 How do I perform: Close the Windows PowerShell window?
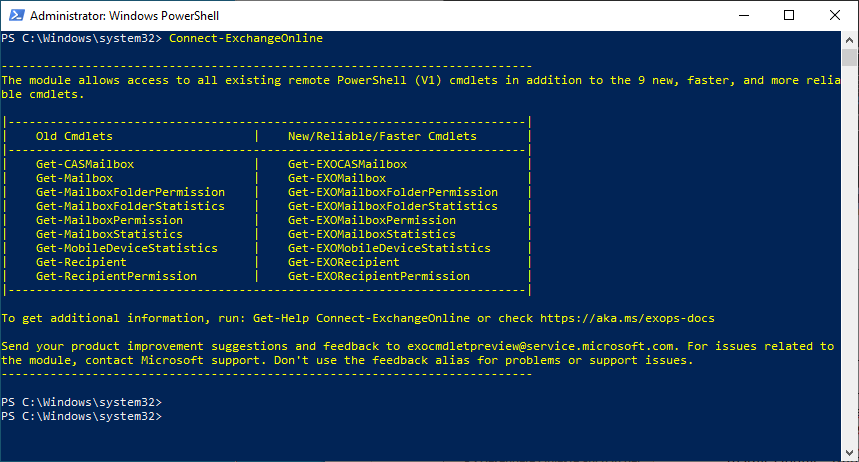[835, 15]
